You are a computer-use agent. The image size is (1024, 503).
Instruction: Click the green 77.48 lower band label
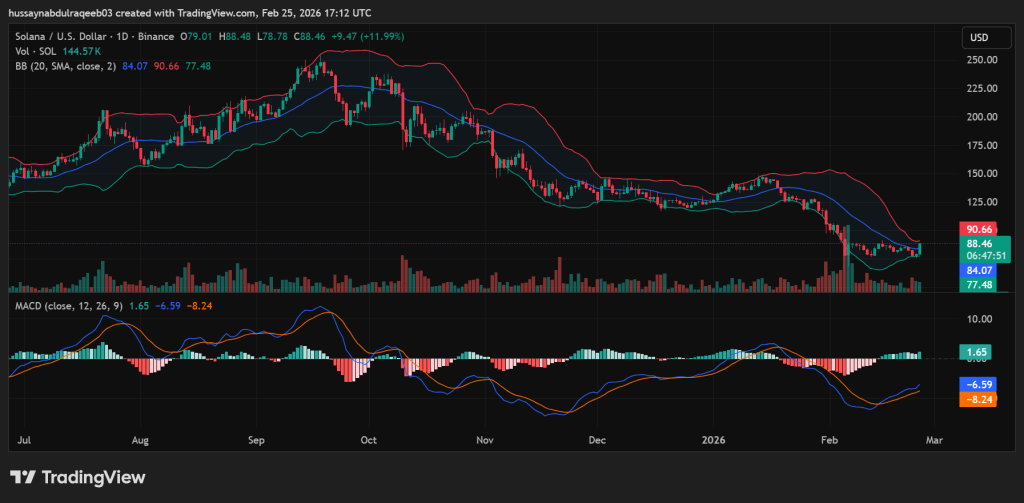pyautogui.click(x=979, y=285)
